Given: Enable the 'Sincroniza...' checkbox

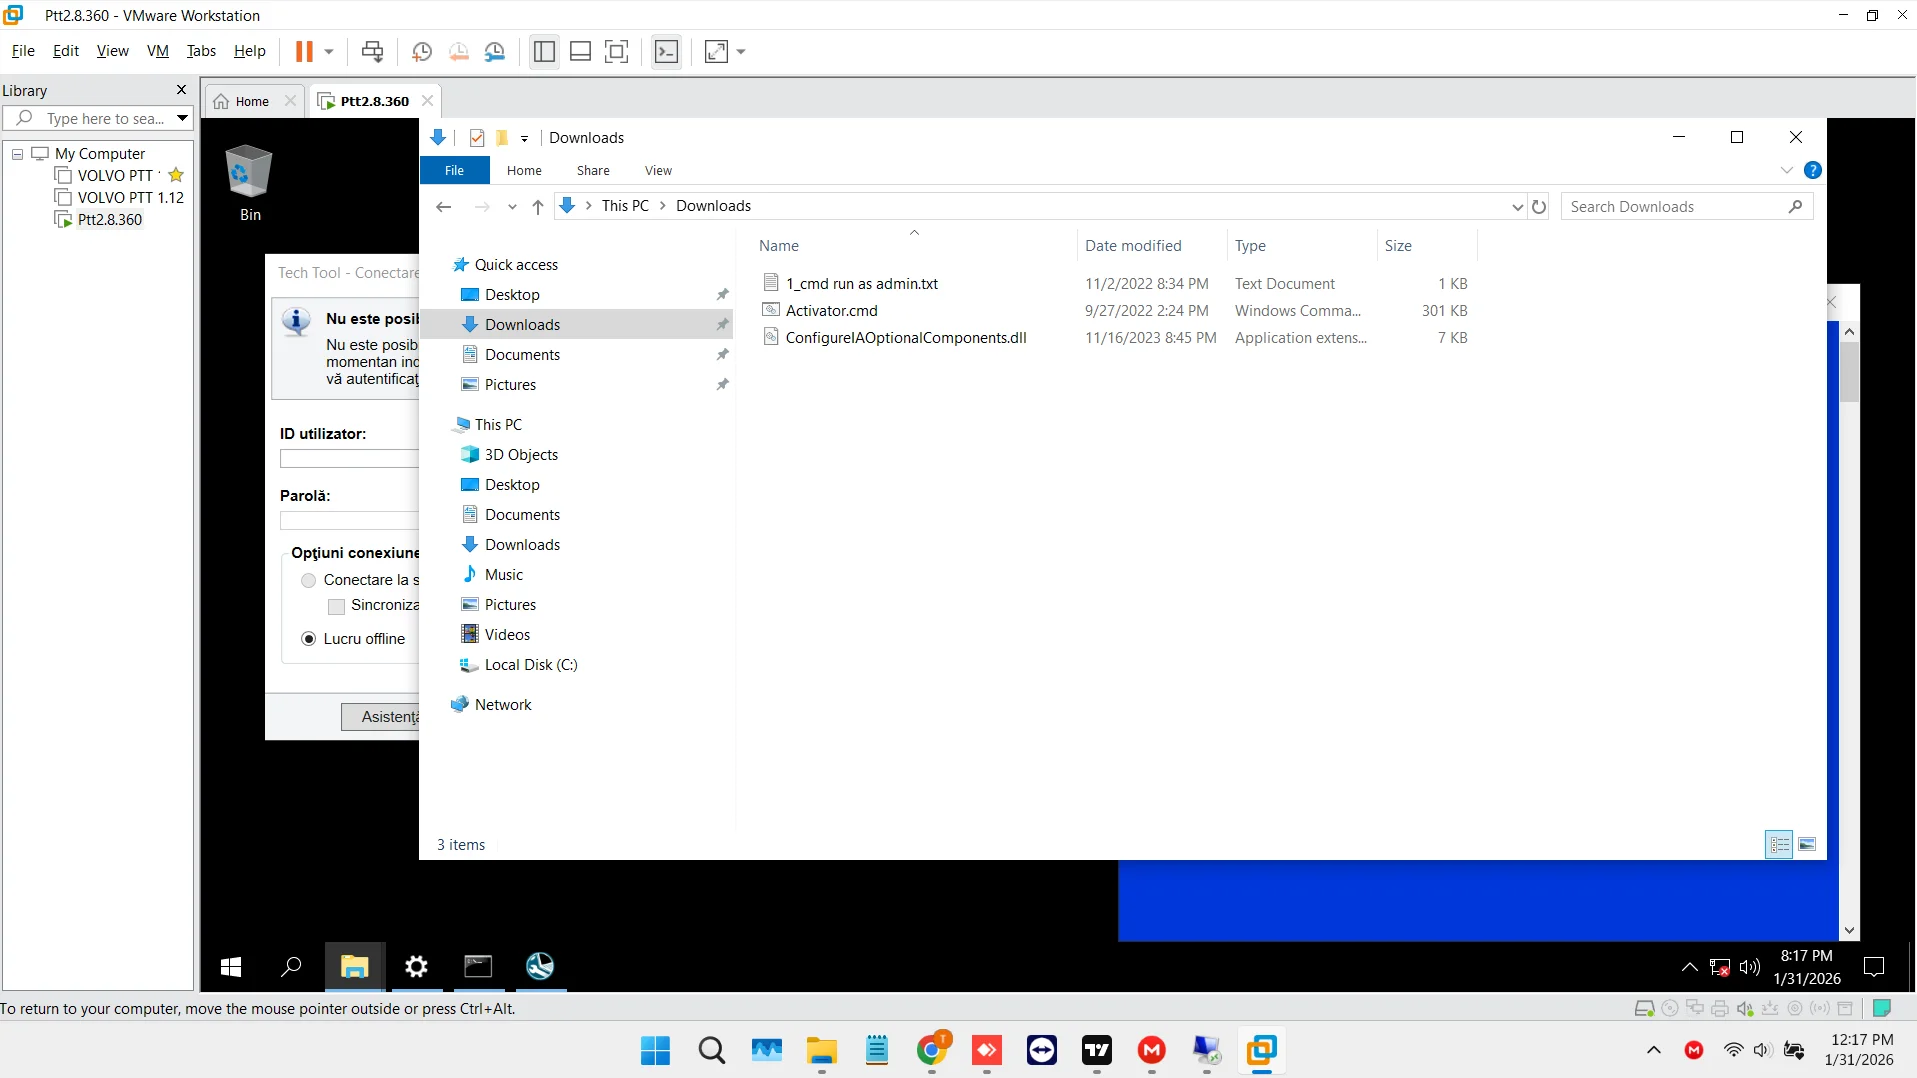Looking at the screenshot, I should [x=336, y=606].
